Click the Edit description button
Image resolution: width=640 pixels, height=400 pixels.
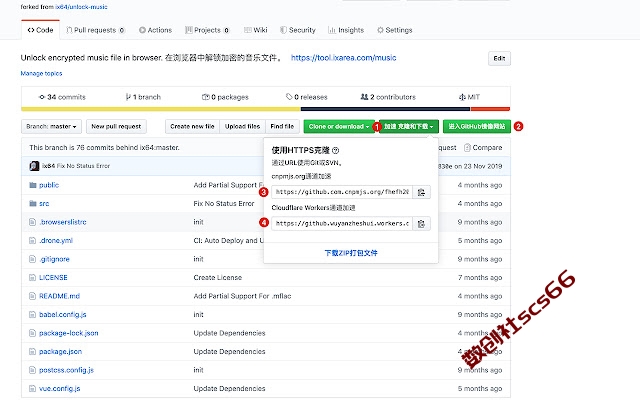tap(499, 58)
